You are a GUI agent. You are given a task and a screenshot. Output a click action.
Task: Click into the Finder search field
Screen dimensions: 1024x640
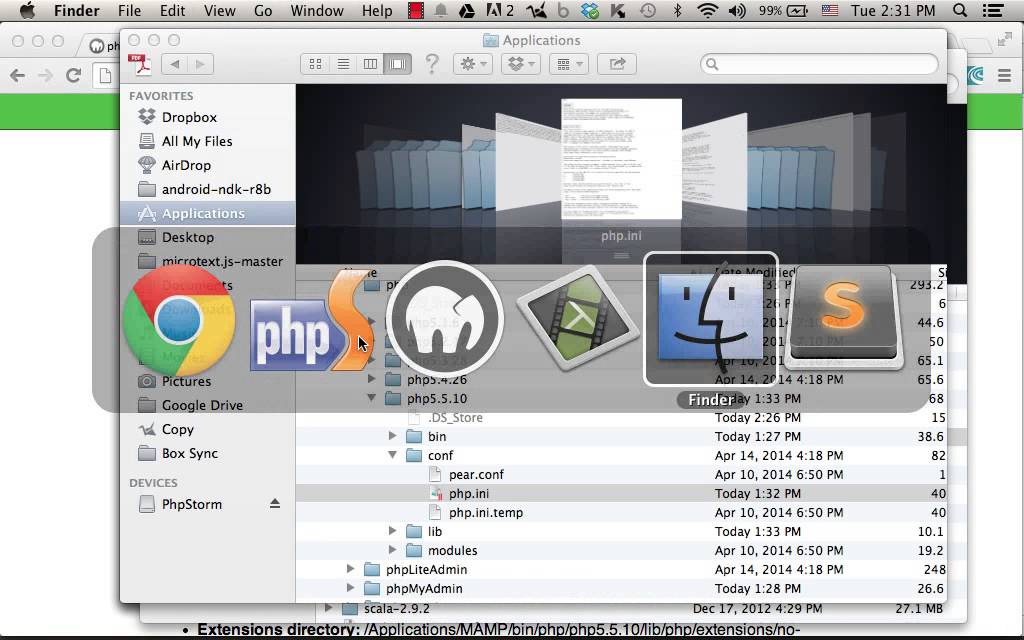(819, 64)
